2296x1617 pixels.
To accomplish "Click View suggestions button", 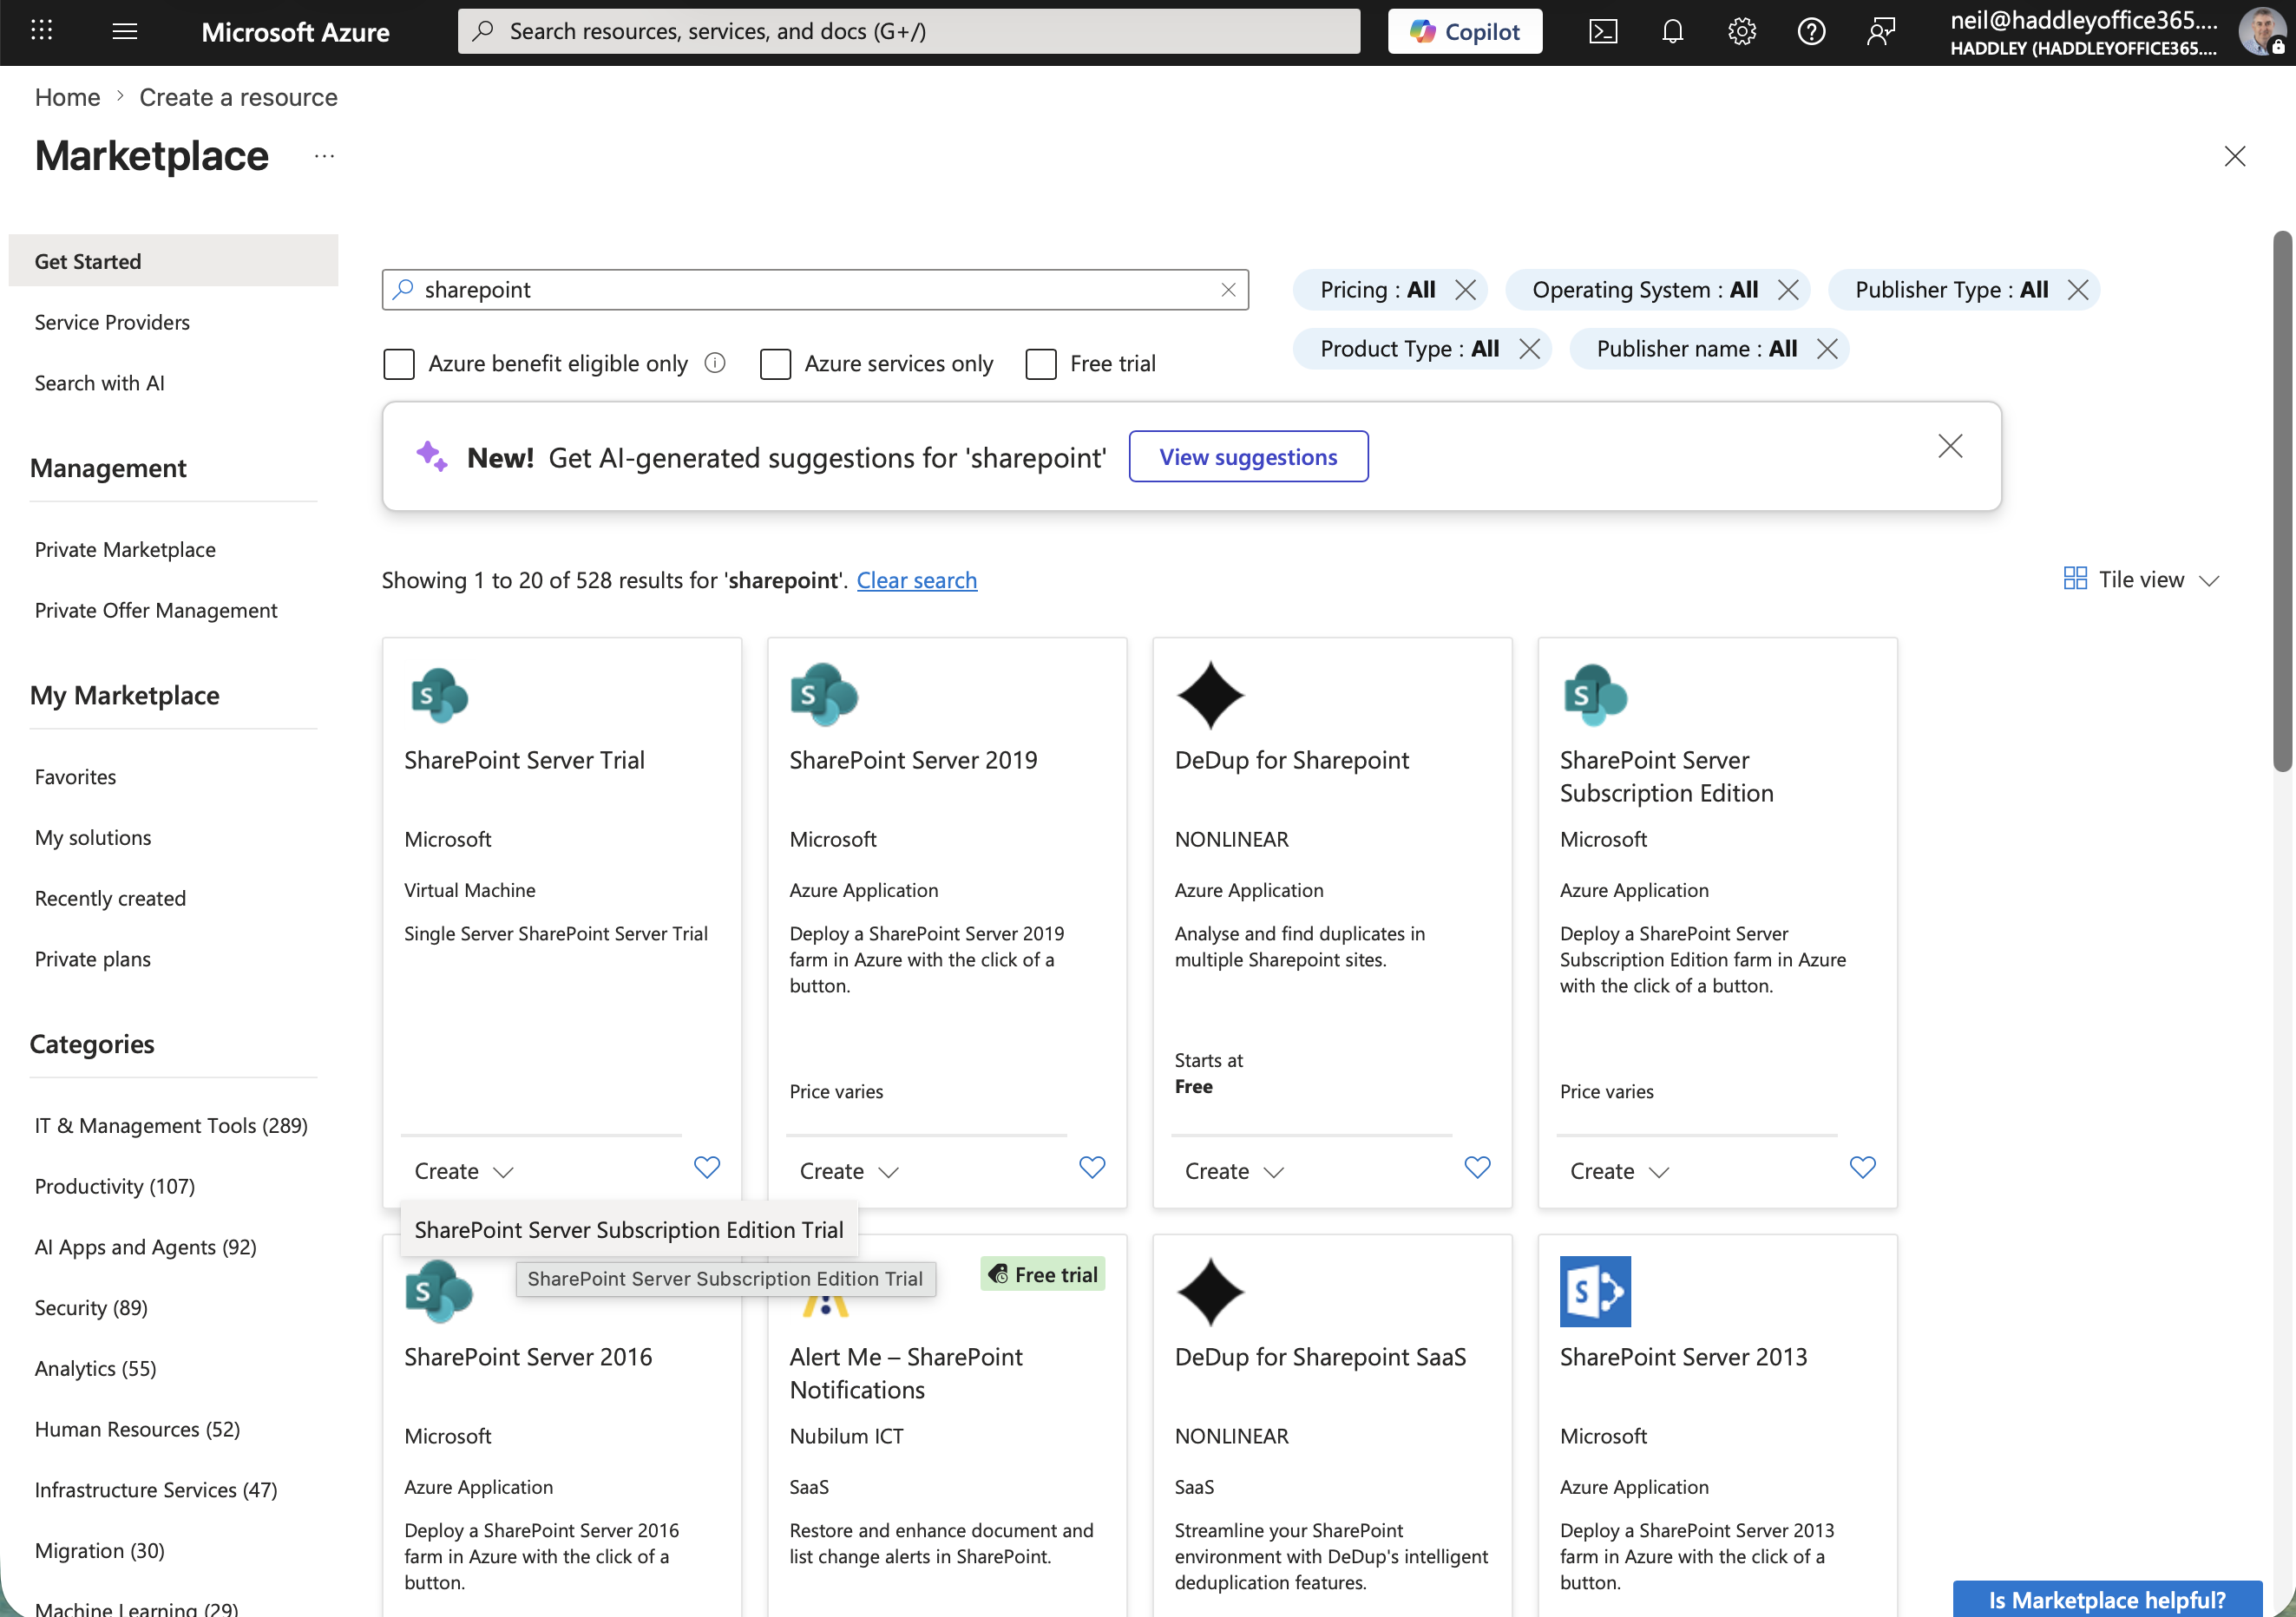I will (x=1248, y=457).
